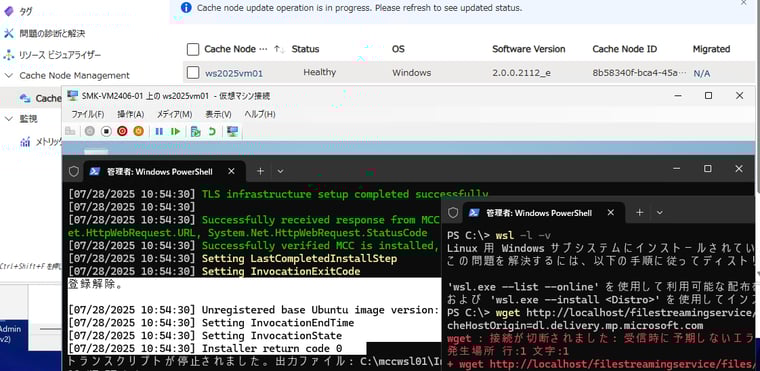Pause the virtual machine
Image resolution: width=760 pixels, height=371 pixels.
click(159, 131)
